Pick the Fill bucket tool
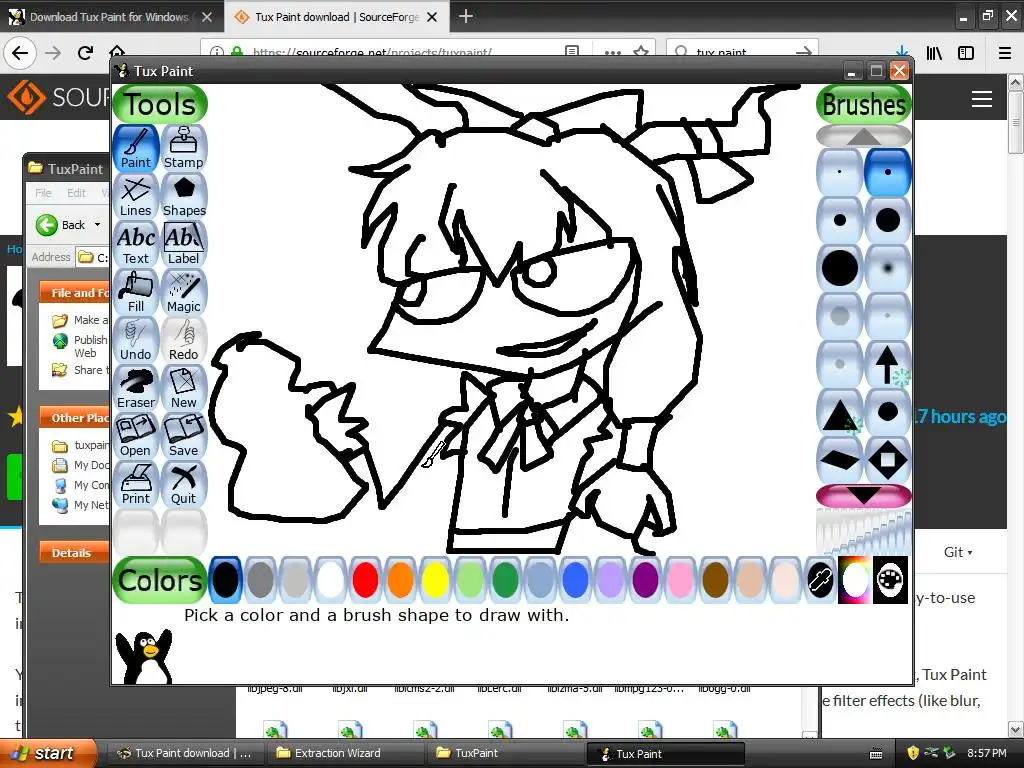The image size is (1024, 768). 136,293
